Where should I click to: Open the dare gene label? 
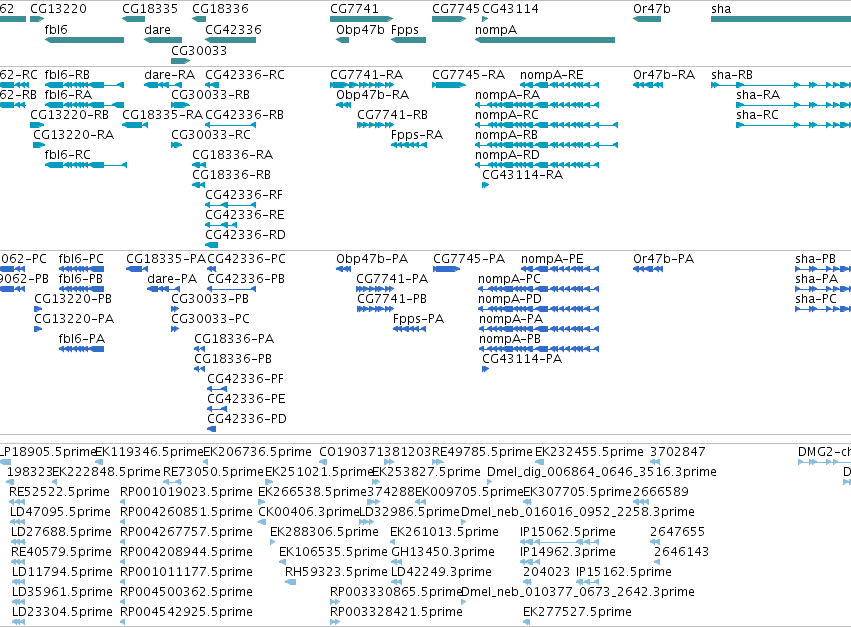coord(157,30)
